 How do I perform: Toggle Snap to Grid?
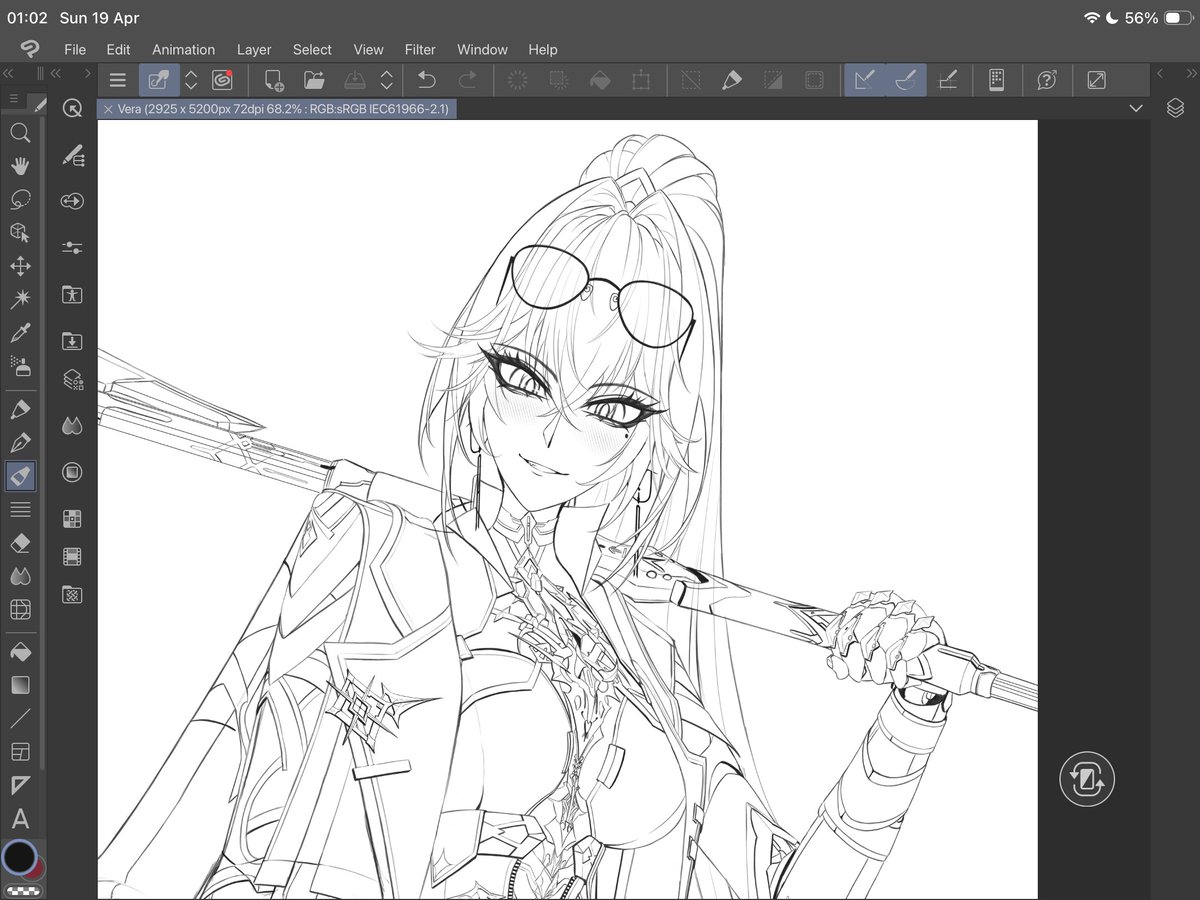coord(948,80)
